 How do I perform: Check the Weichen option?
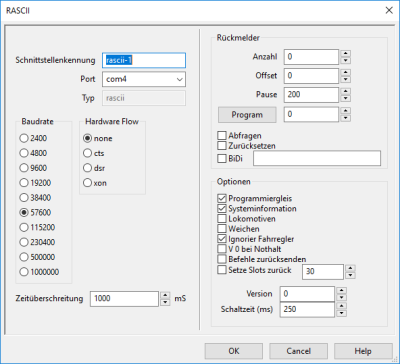click(x=222, y=229)
